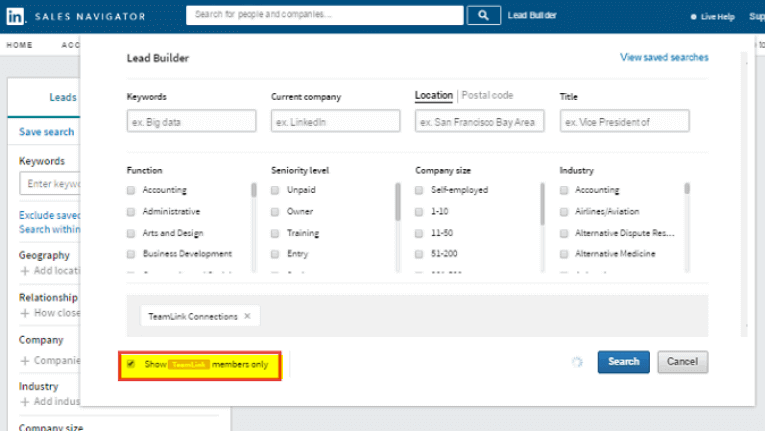Check the Alternative Medicine checkbox
765x431 pixels.
tap(564, 254)
